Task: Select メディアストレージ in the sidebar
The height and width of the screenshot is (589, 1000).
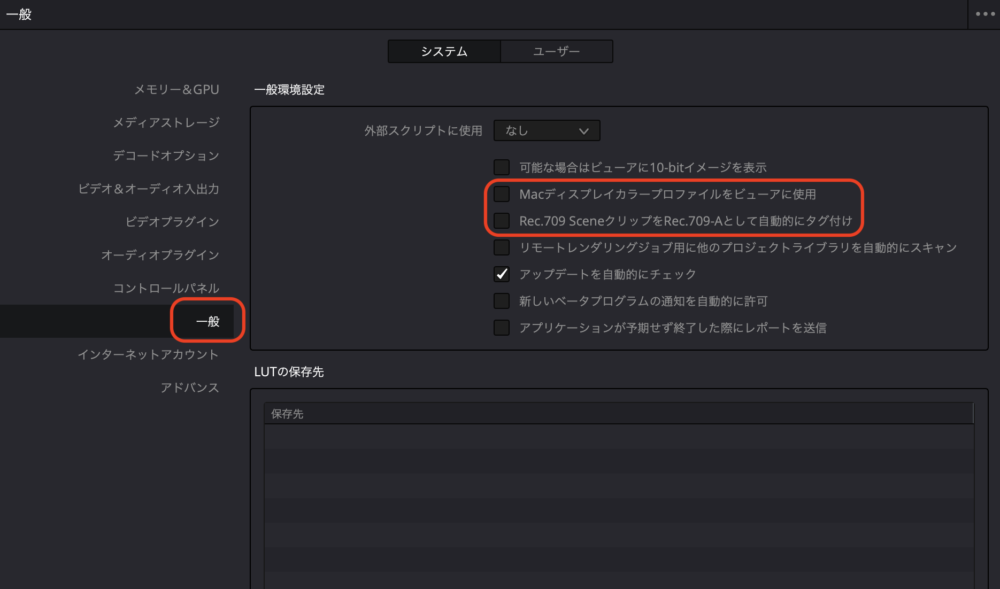Action: click(166, 122)
